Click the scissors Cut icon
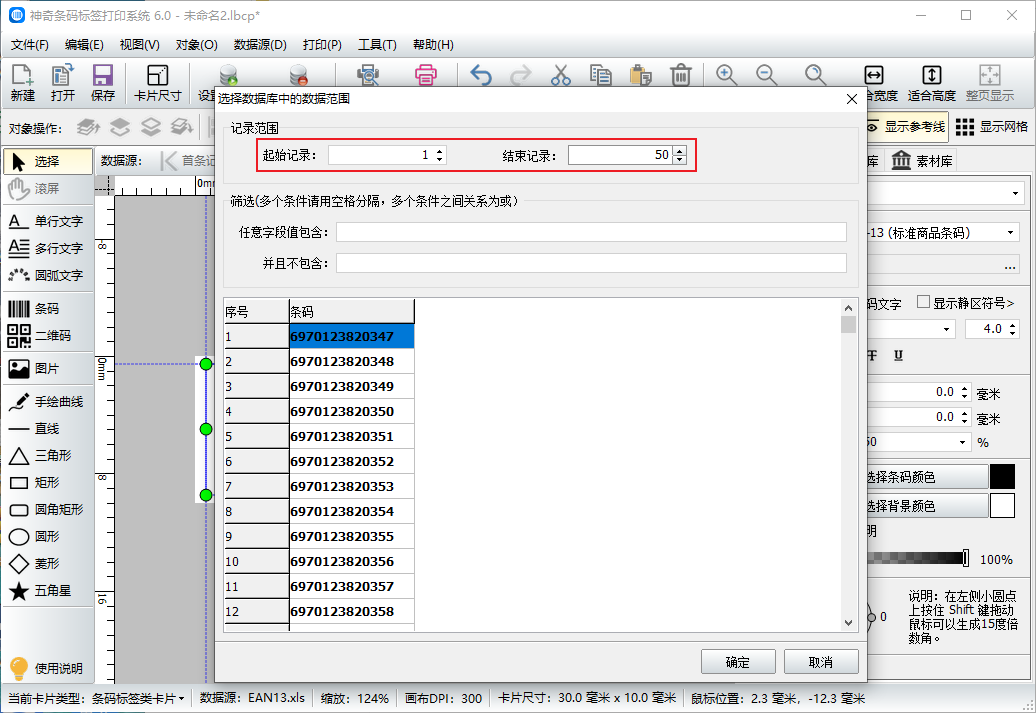 point(560,75)
